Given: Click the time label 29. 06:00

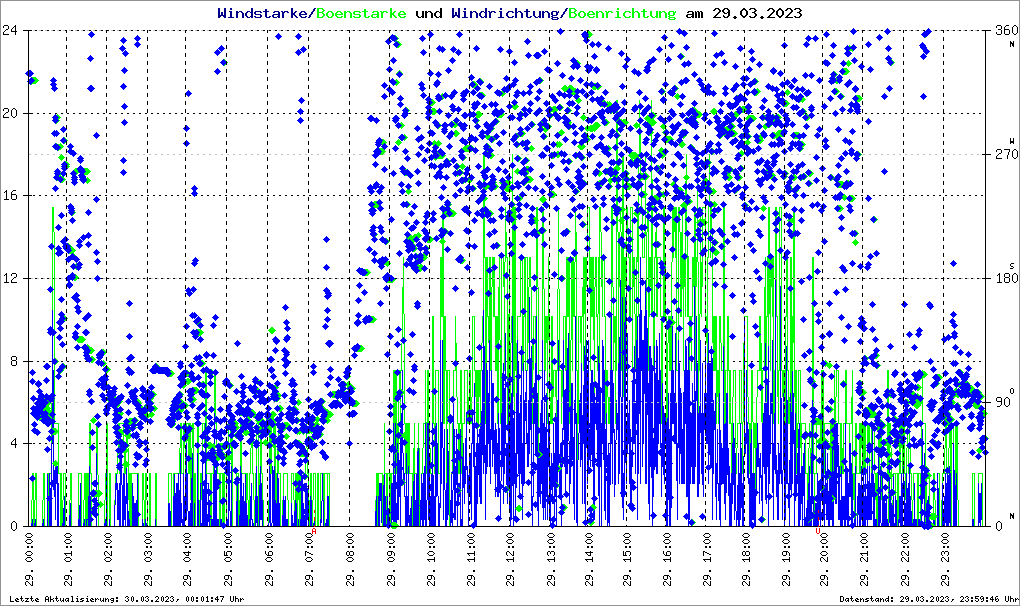Looking at the screenshot, I should click(x=268, y=559).
